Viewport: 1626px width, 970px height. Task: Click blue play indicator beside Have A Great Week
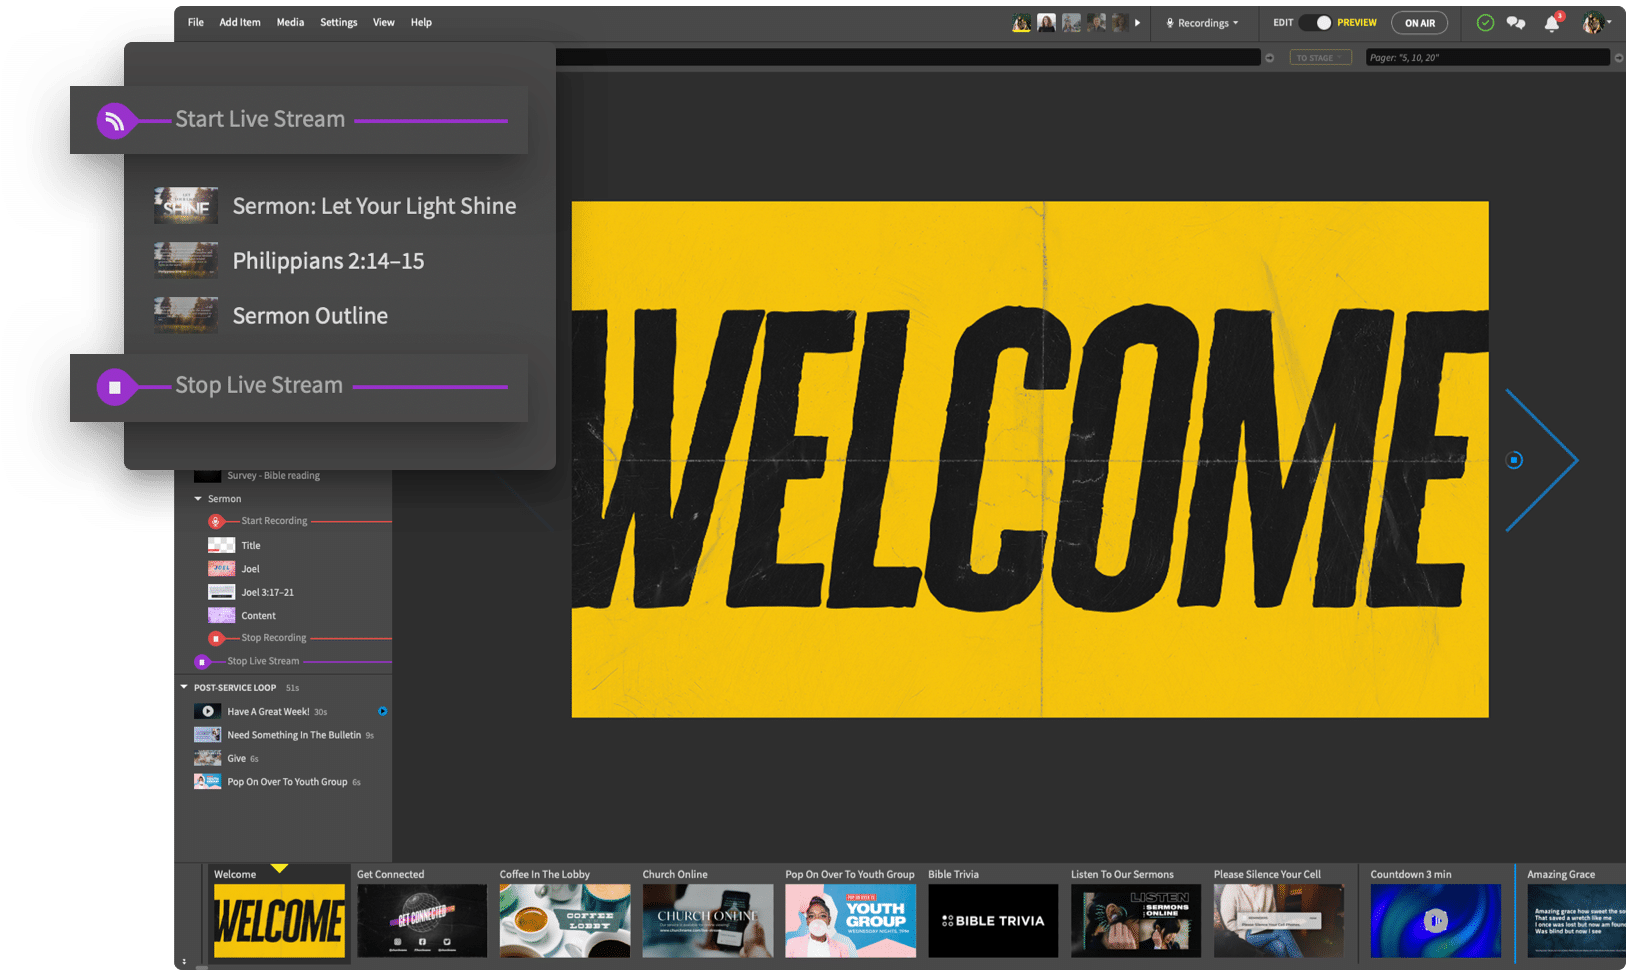[382, 712]
